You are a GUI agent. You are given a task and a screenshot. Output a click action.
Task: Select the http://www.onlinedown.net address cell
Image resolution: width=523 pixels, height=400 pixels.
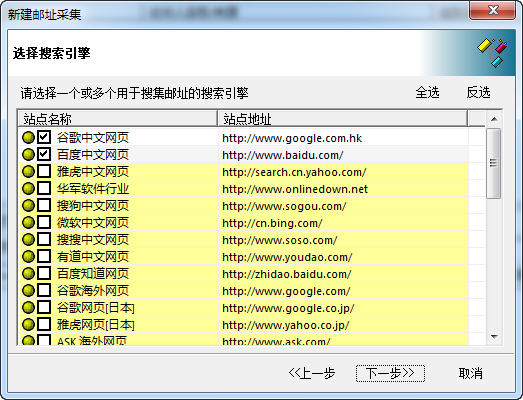click(x=343, y=189)
